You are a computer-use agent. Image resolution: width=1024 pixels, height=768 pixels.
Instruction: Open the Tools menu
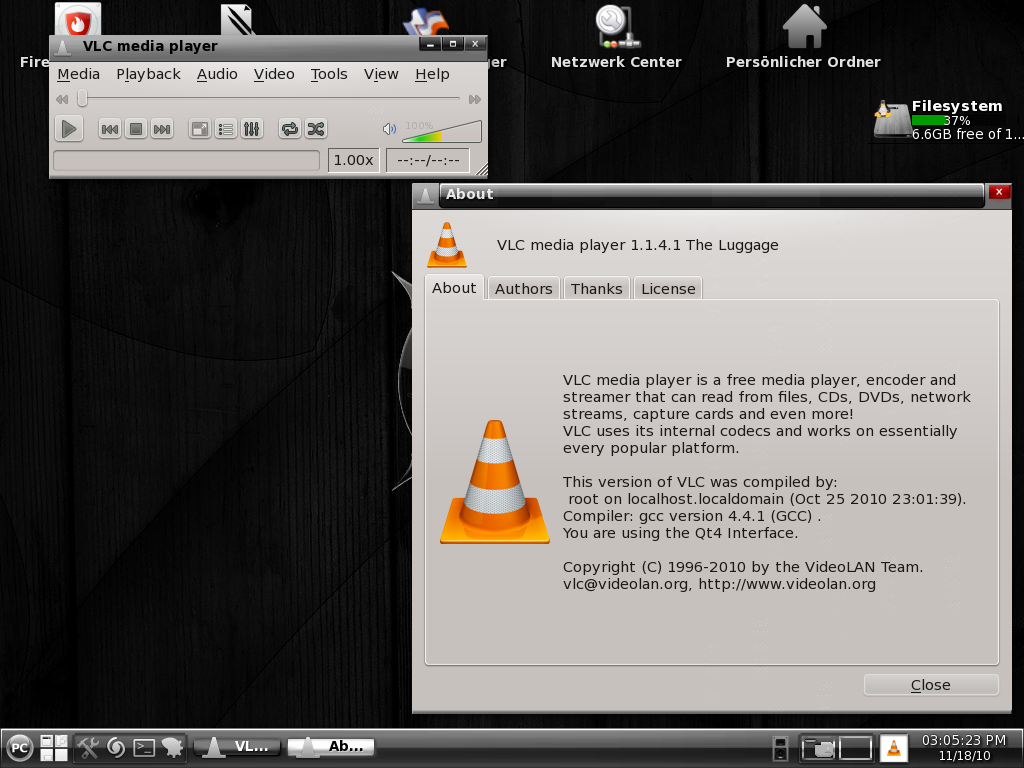329,74
